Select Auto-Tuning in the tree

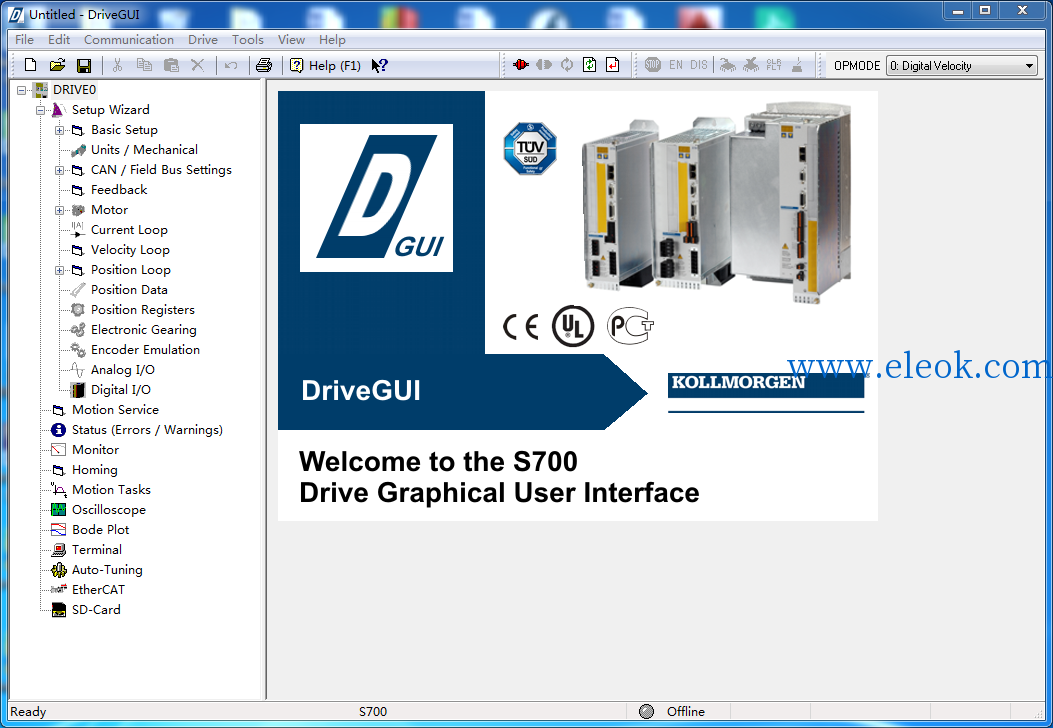pyautogui.click(x=107, y=570)
